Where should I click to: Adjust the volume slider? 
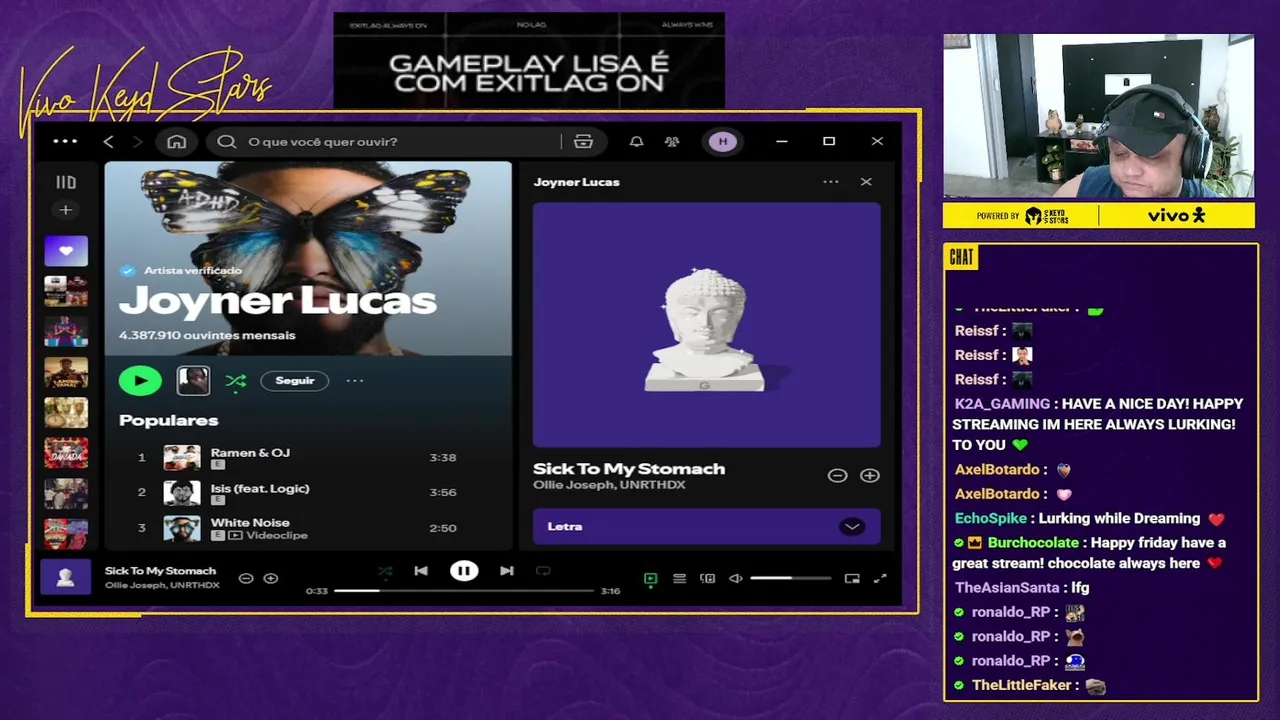pos(791,578)
